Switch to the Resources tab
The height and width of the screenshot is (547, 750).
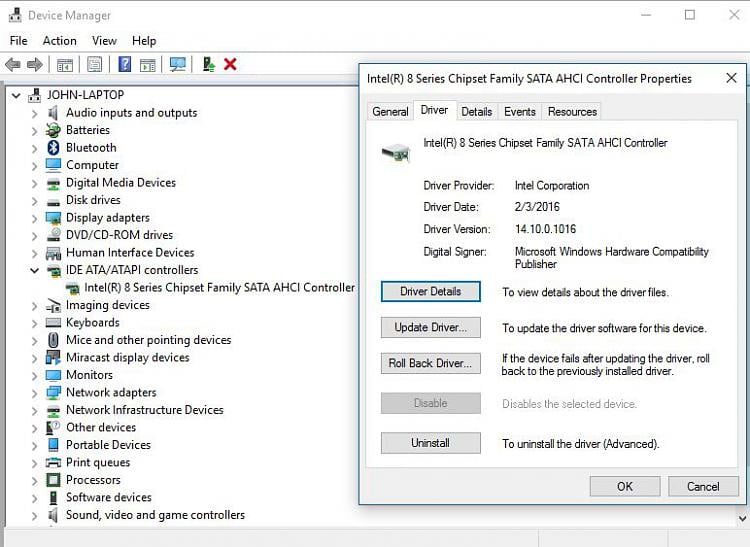572,111
